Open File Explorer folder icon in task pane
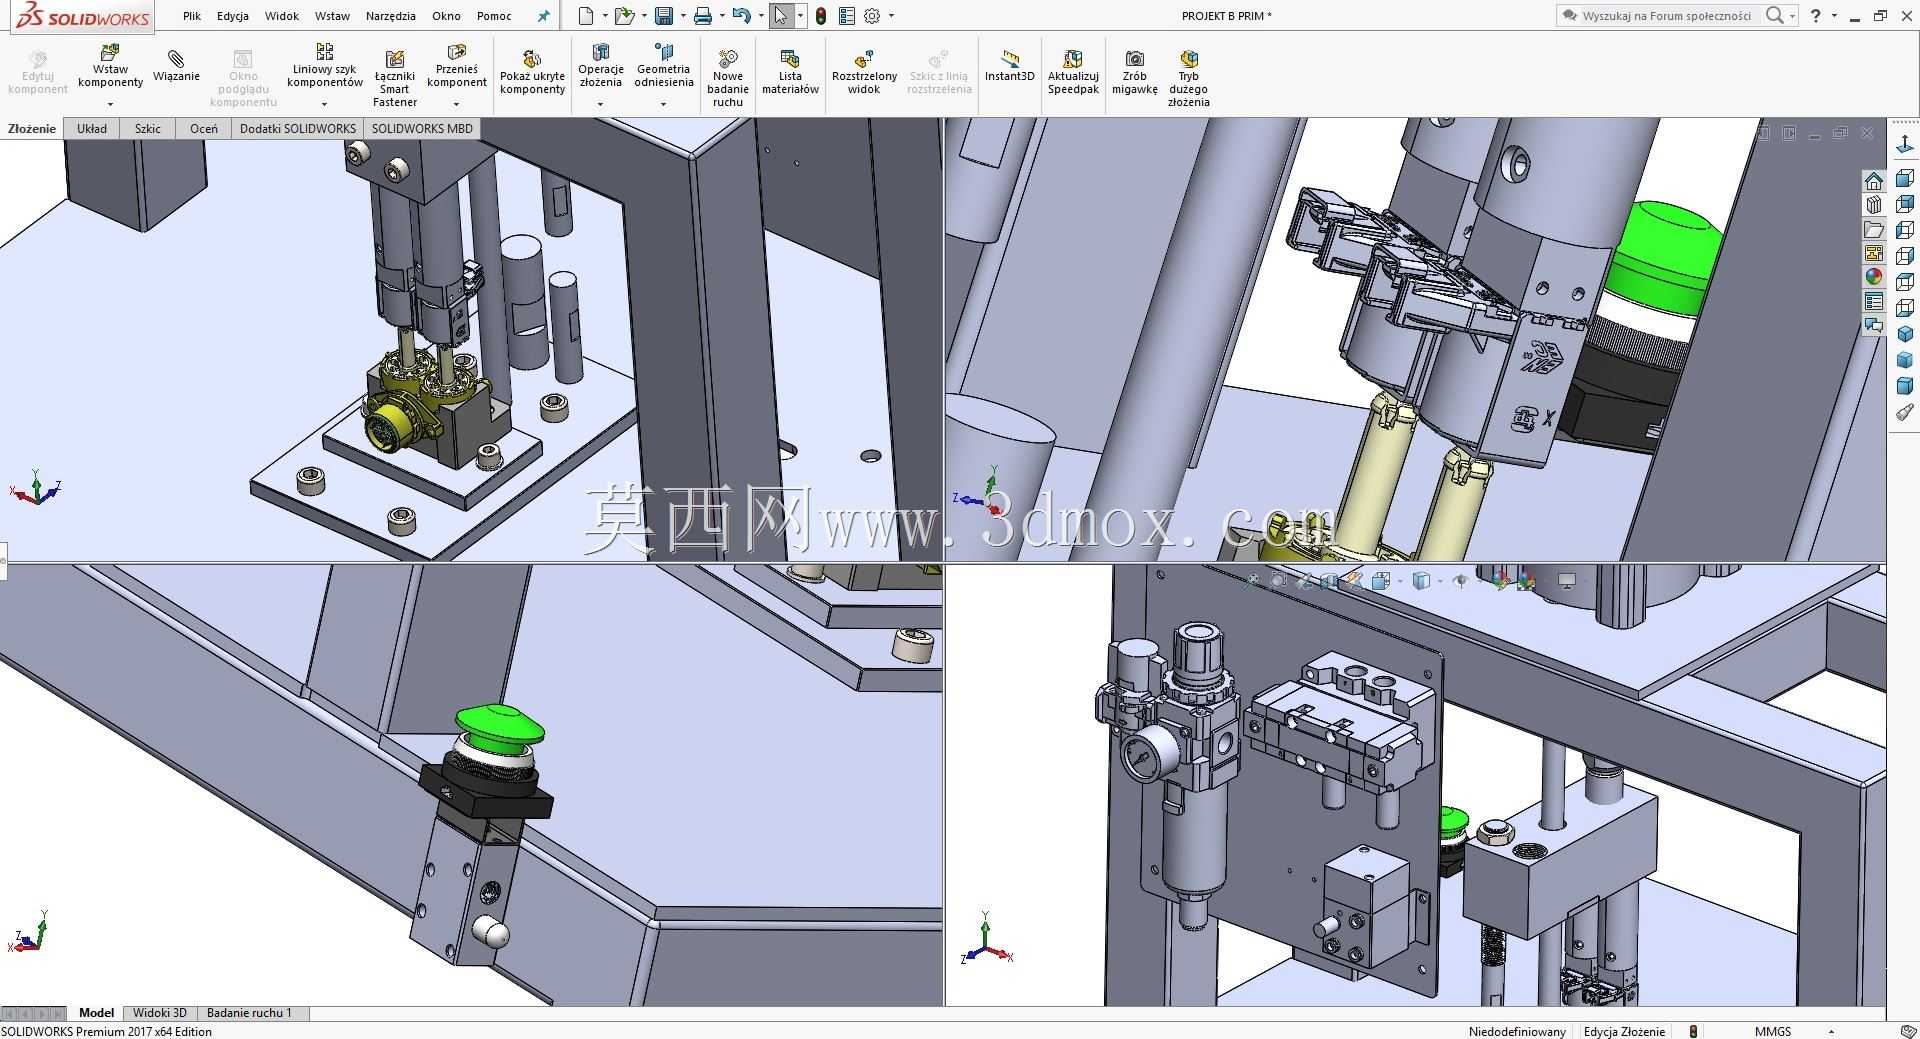This screenshot has height=1039, width=1920. (x=1874, y=229)
